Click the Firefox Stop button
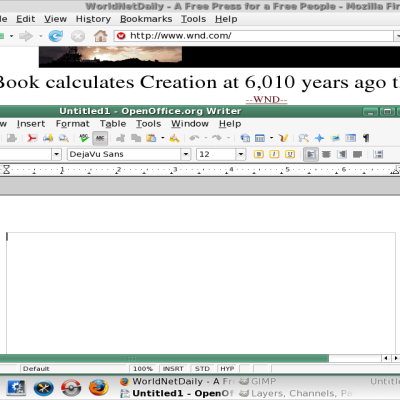 (x=78, y=36)
